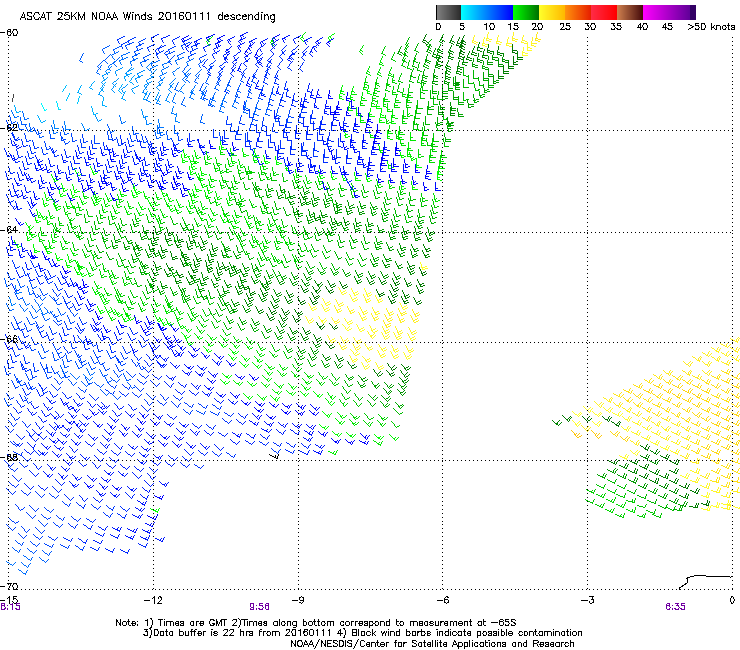Click the yellow 20–25 knots legend segment

point(552,12)
